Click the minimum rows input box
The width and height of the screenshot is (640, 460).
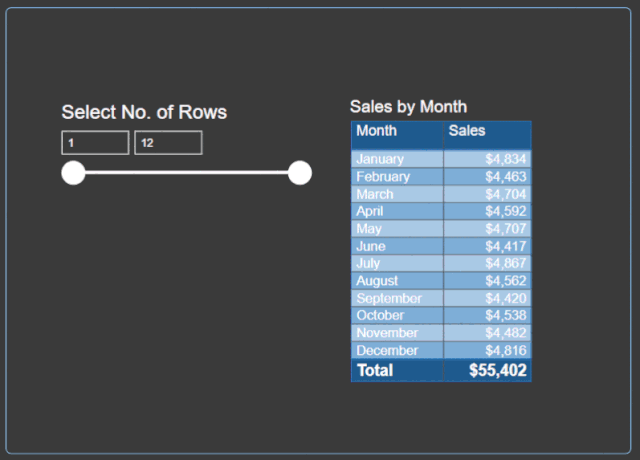pyautogui.click(x=95, y=143)
